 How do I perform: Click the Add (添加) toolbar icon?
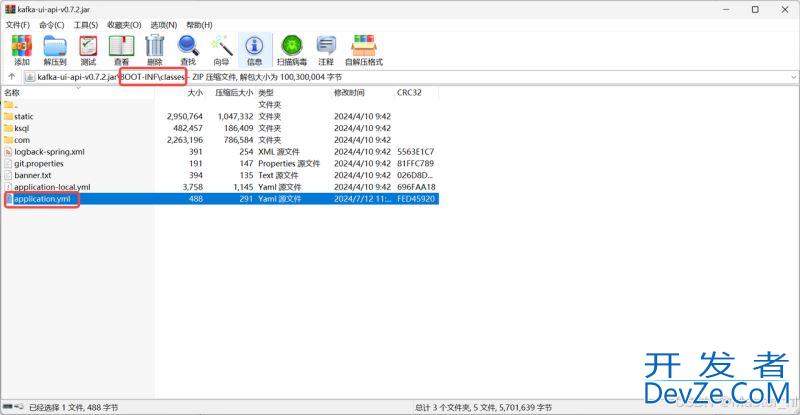pyautogui.click(x=22, y=51)
